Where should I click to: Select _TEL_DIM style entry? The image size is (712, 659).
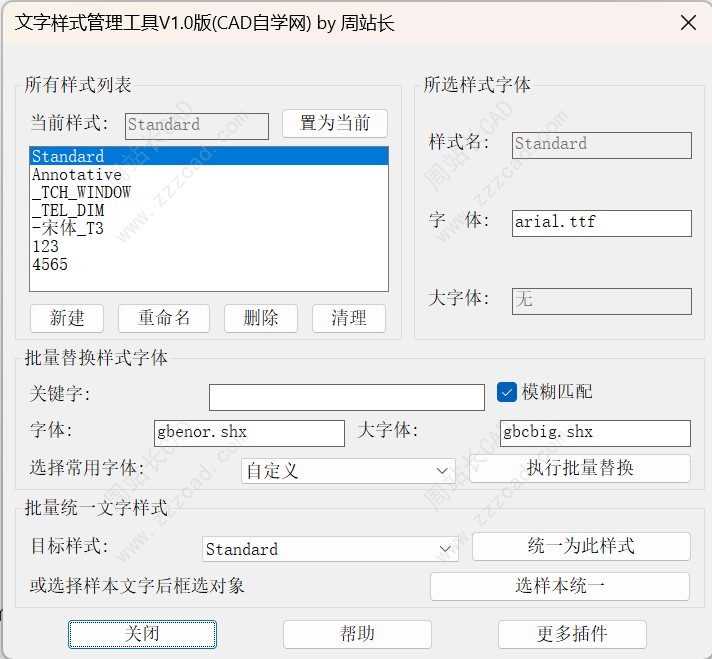coord(68,211)
